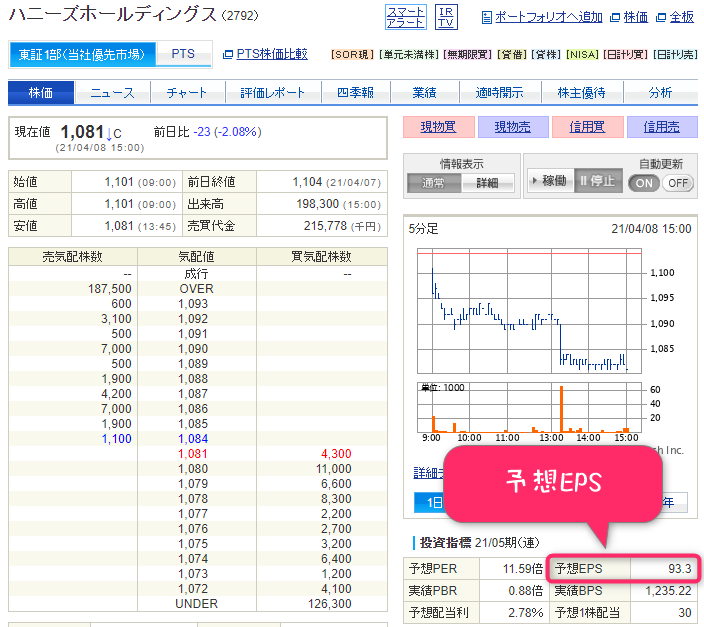Image resolution: width=704 pixels, height=627 pixels.
Task: Click the 気配値 column header
Action: click(197, 256)
